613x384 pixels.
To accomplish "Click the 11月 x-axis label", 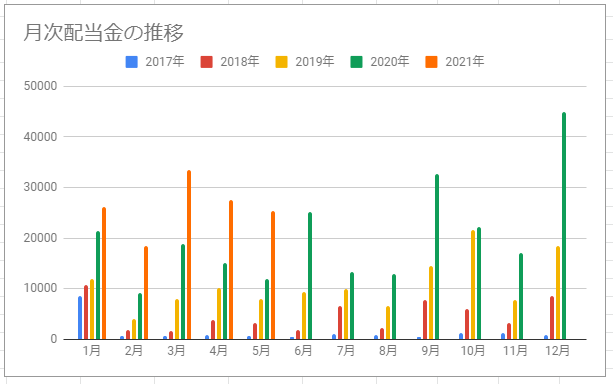I will coord(515,351).
